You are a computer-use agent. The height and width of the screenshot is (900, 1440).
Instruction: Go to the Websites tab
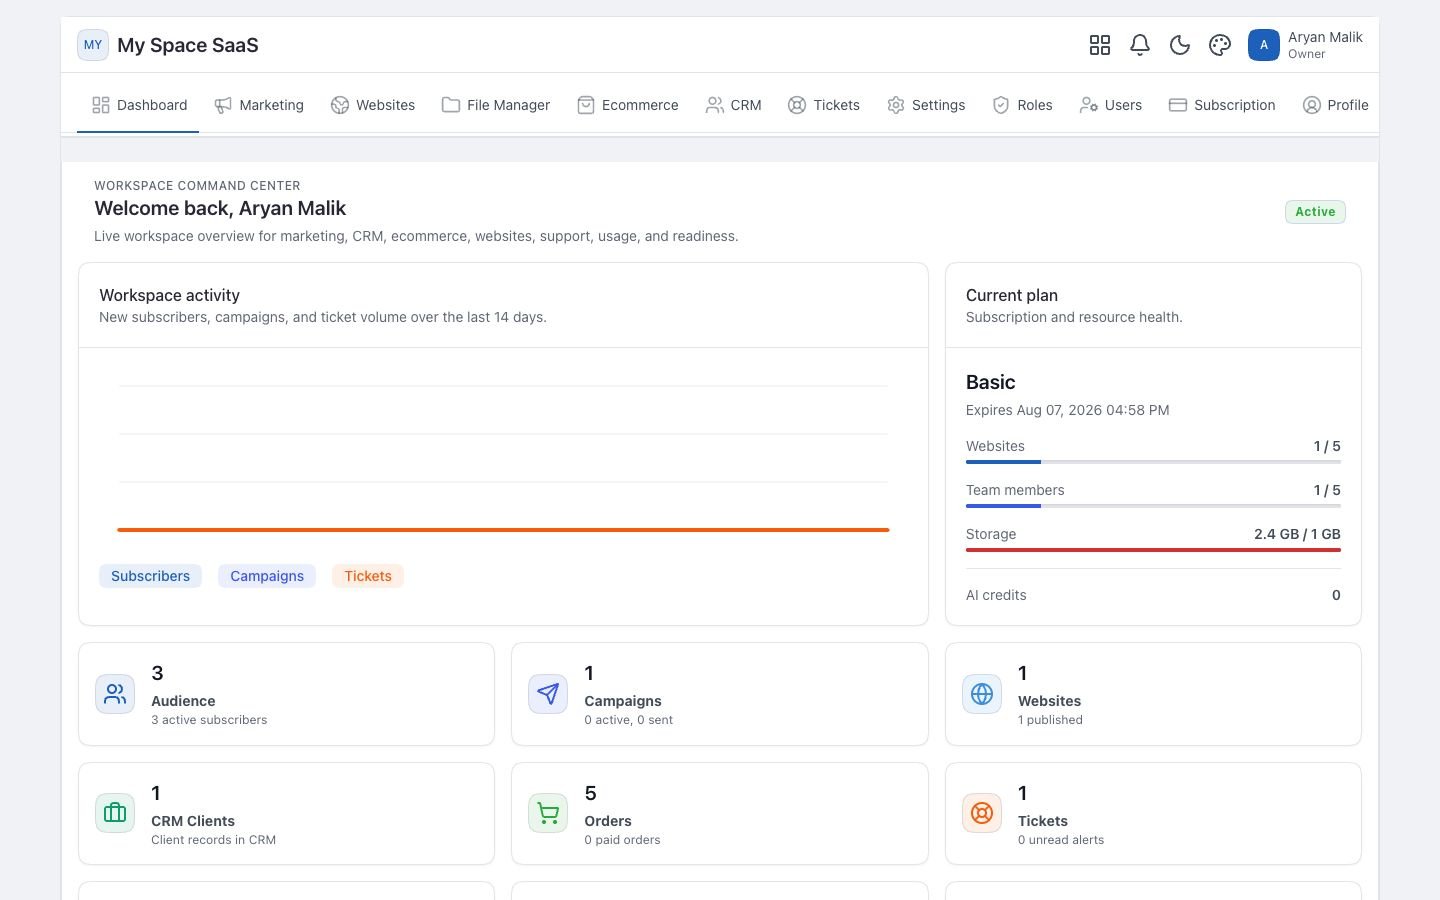(373, 105)
